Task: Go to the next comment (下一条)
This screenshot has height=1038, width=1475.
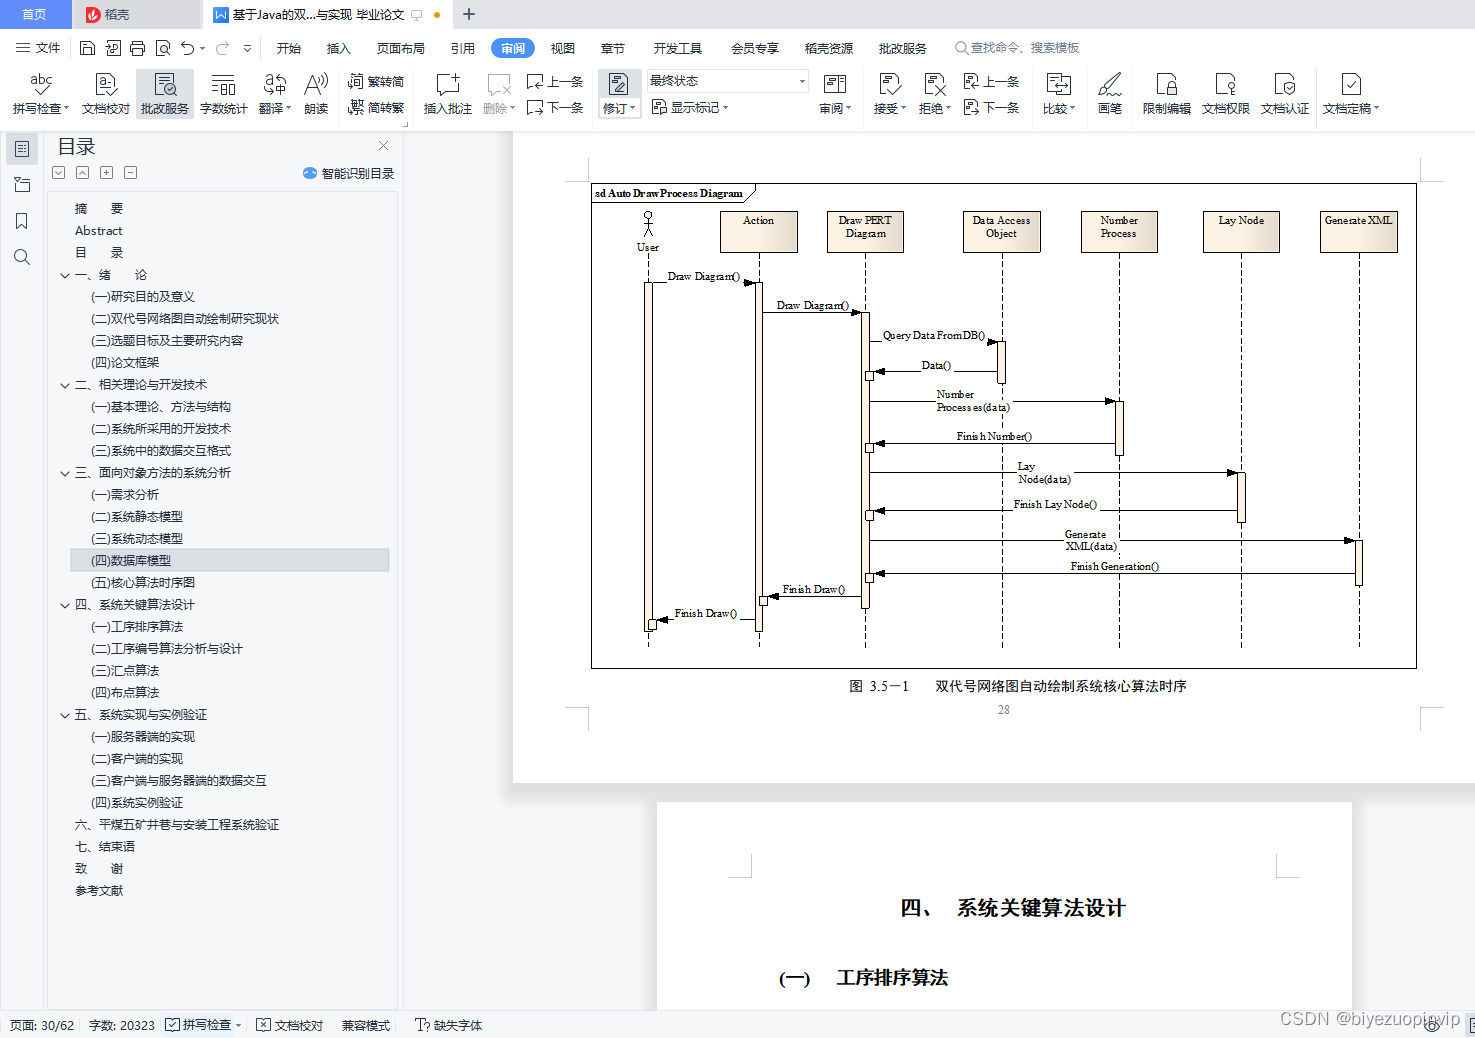Action: 555,107
